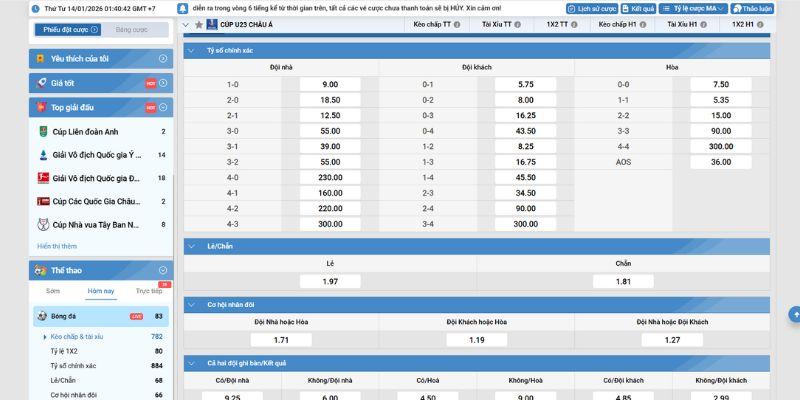Open info icon next to Kèo chấp TT

click(457, 24)
